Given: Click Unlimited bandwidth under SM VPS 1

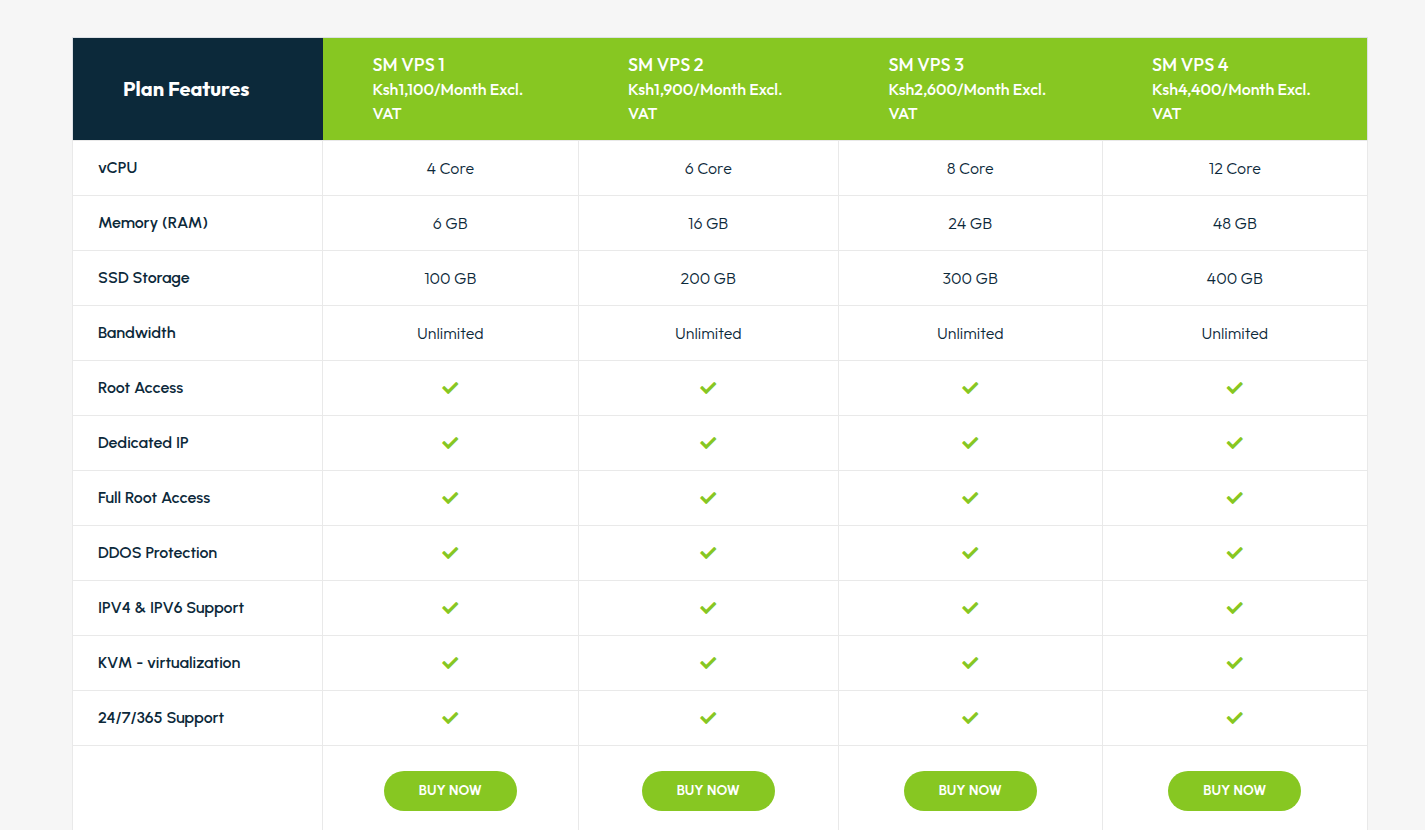Looking at the screenshot, I should coord(450,334).
